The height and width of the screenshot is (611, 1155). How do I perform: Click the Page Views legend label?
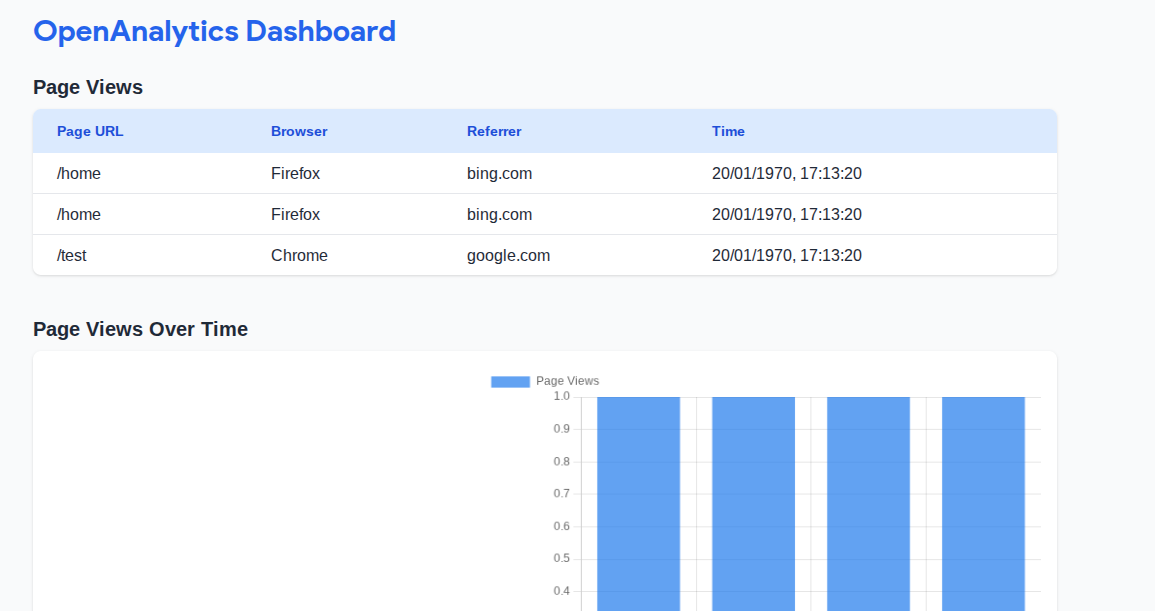click(x=567, y=381)
